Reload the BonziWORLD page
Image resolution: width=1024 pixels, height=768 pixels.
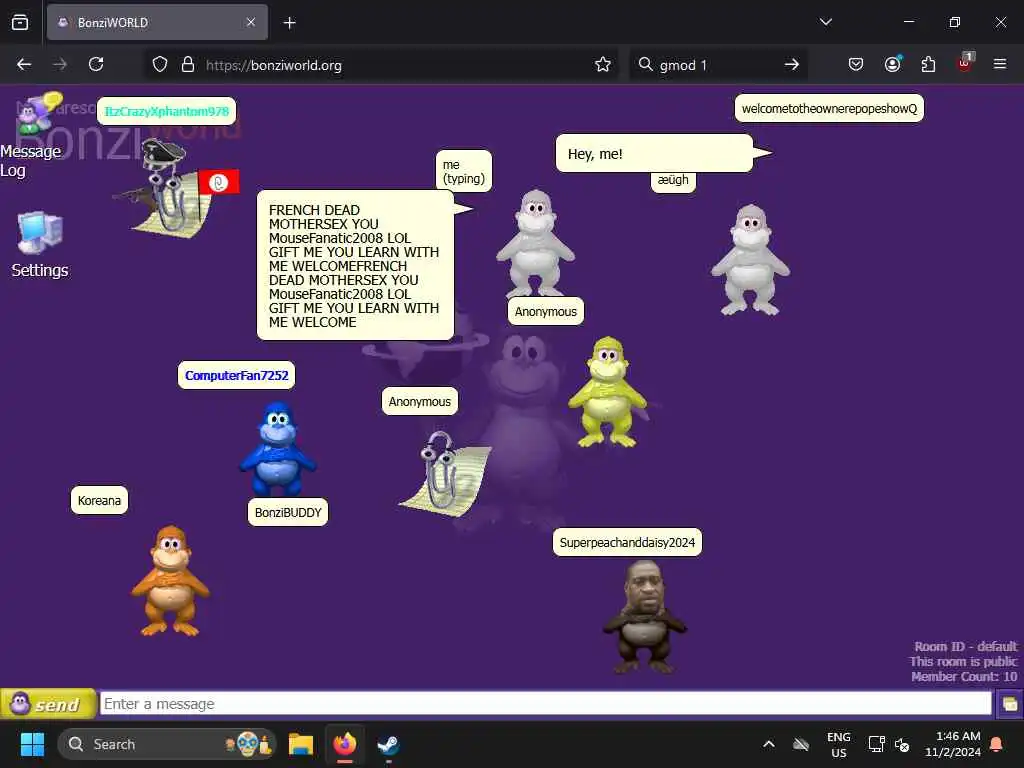[x=96, y=64]
